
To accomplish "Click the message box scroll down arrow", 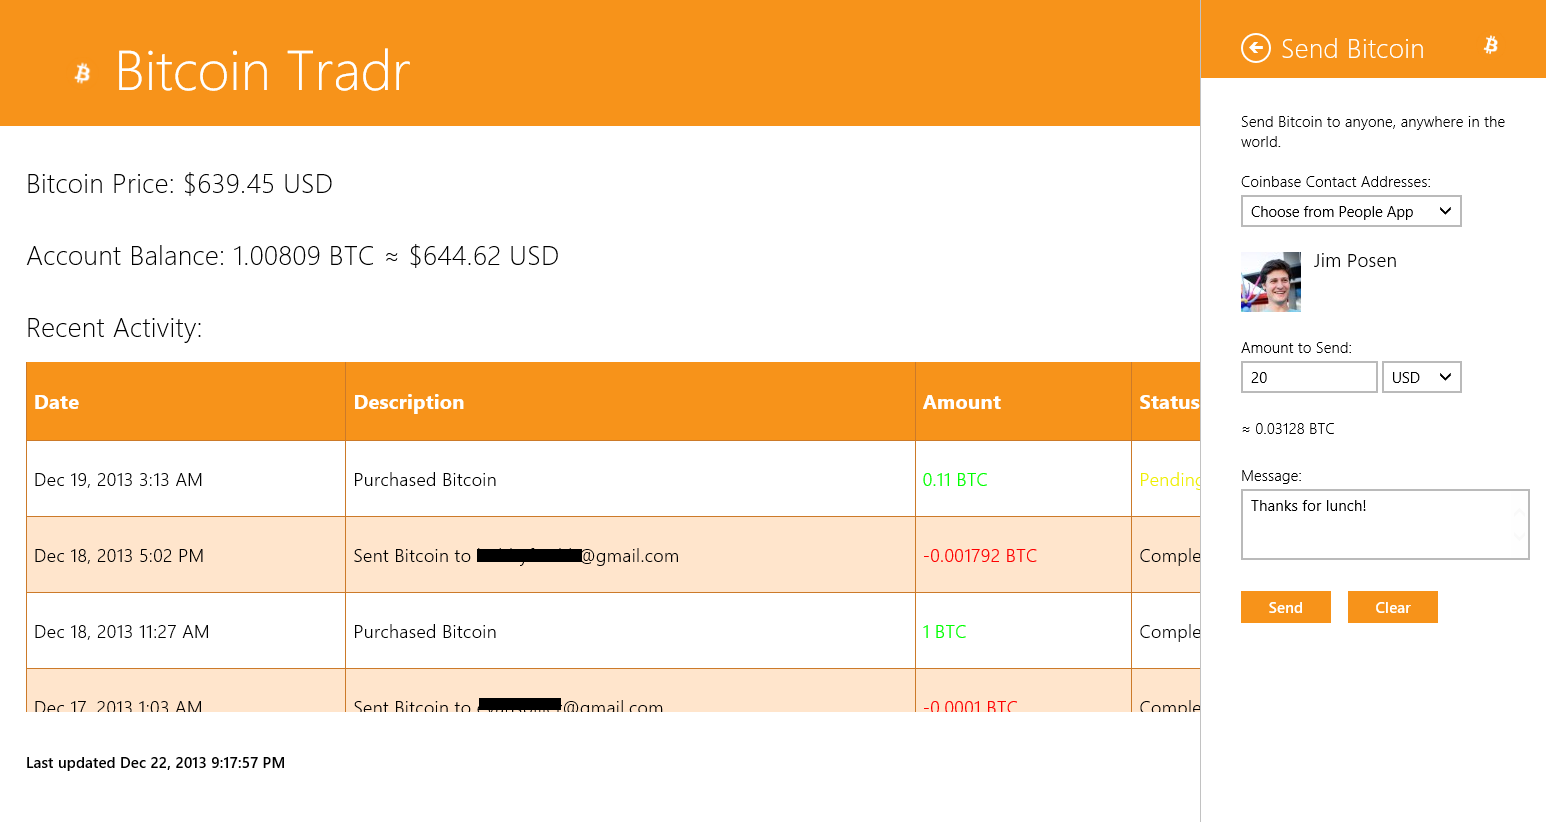I will pyautogui.click(x=1519, y=538).
